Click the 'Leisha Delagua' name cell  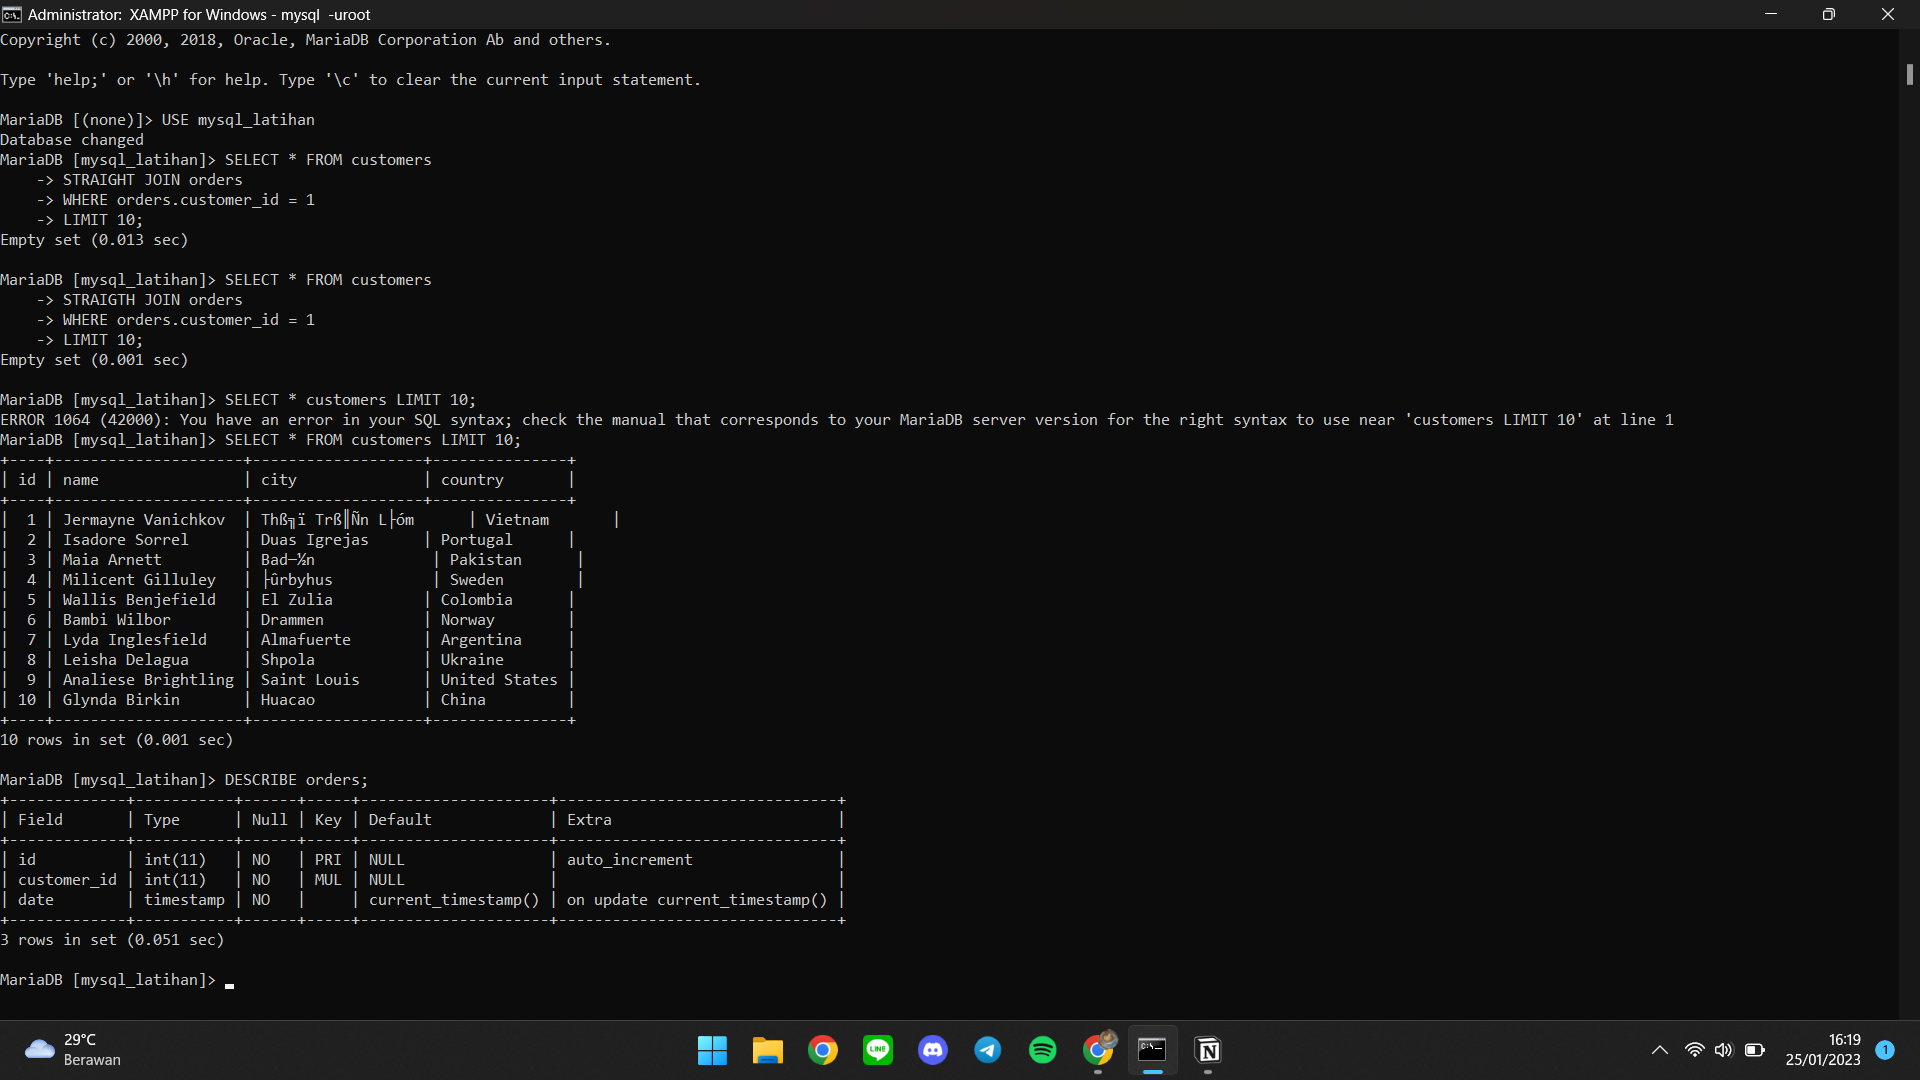pos(125,660)
